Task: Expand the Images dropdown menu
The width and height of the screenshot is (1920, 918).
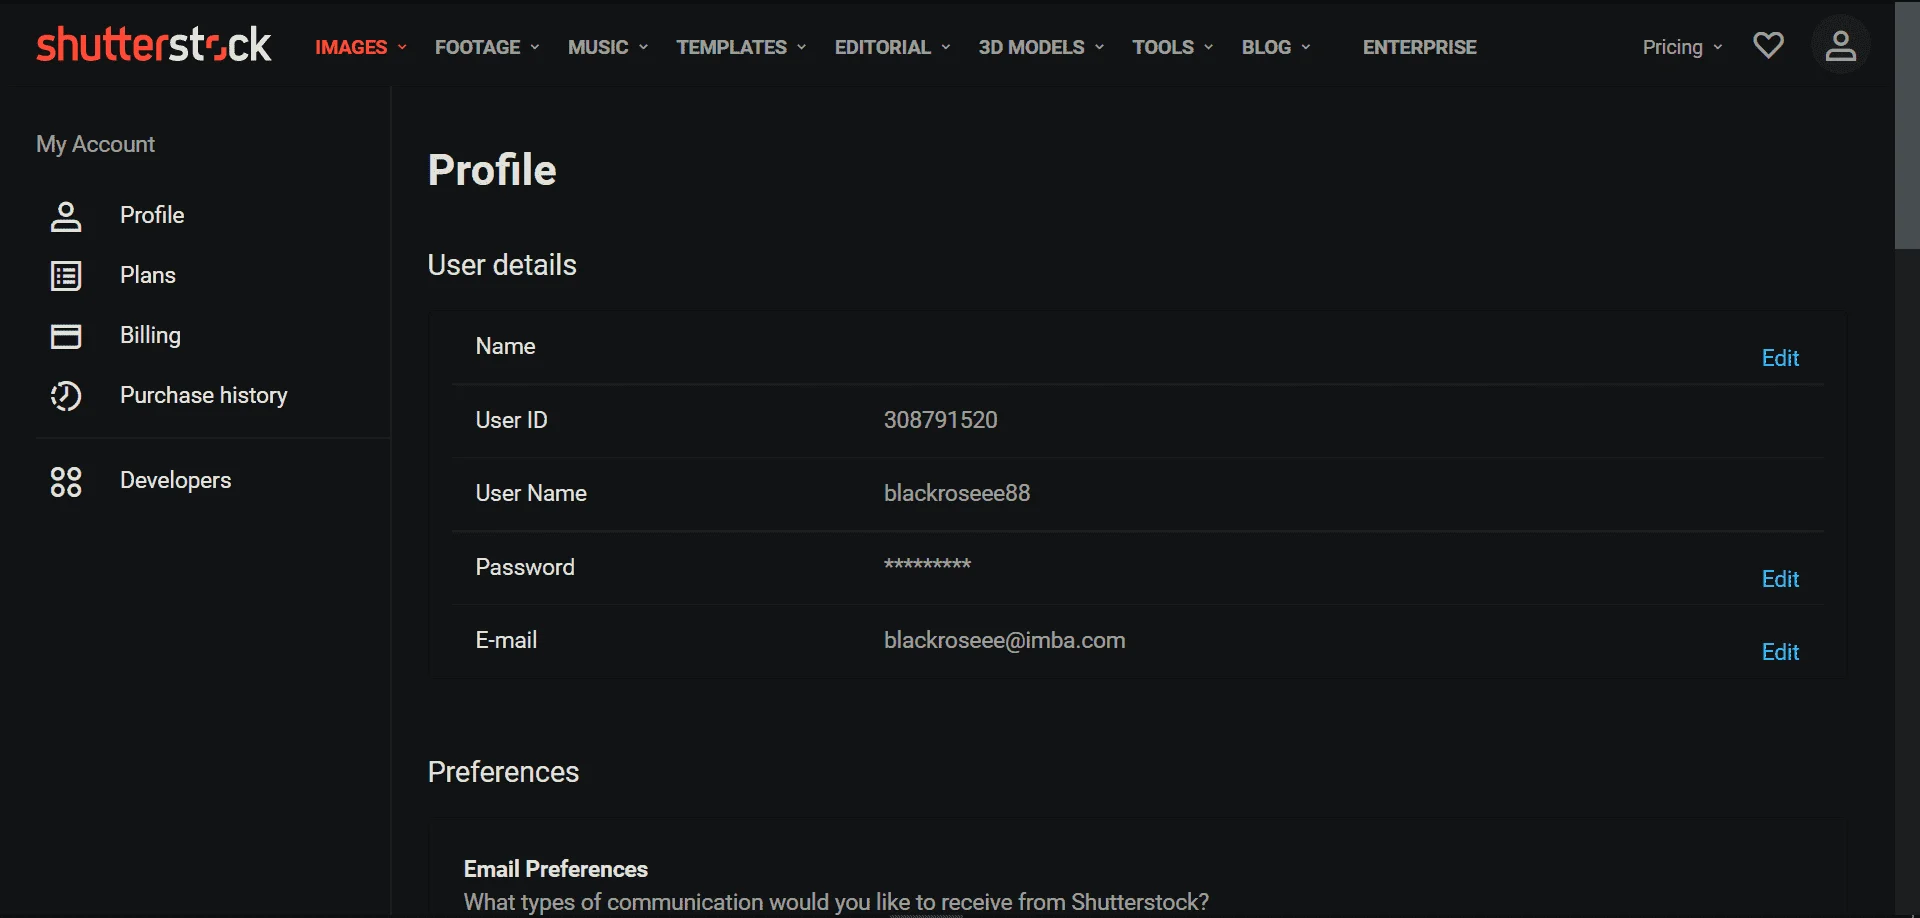Action: point(361,47)
